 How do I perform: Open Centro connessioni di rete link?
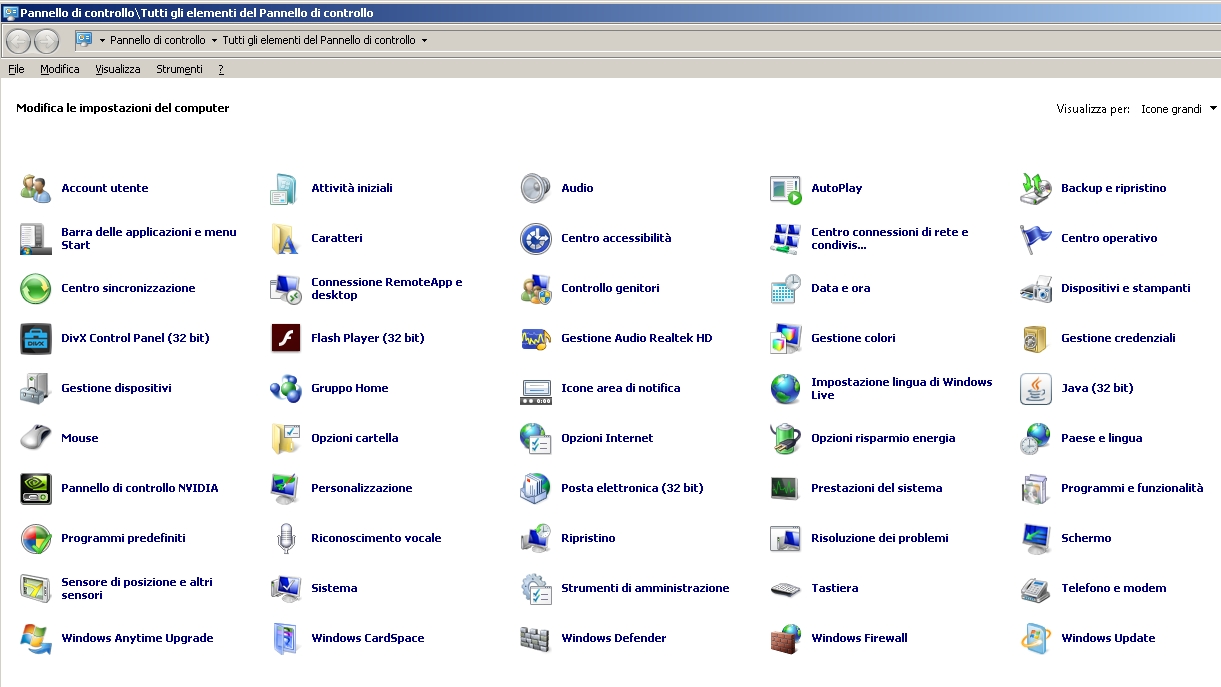[x=890, y=238]
